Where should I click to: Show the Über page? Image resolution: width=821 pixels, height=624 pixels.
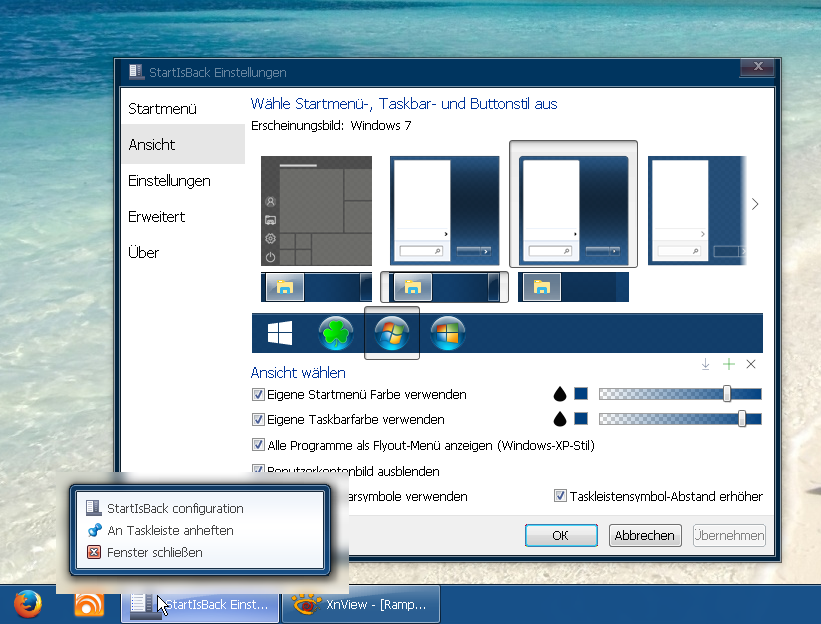[183, 253]
